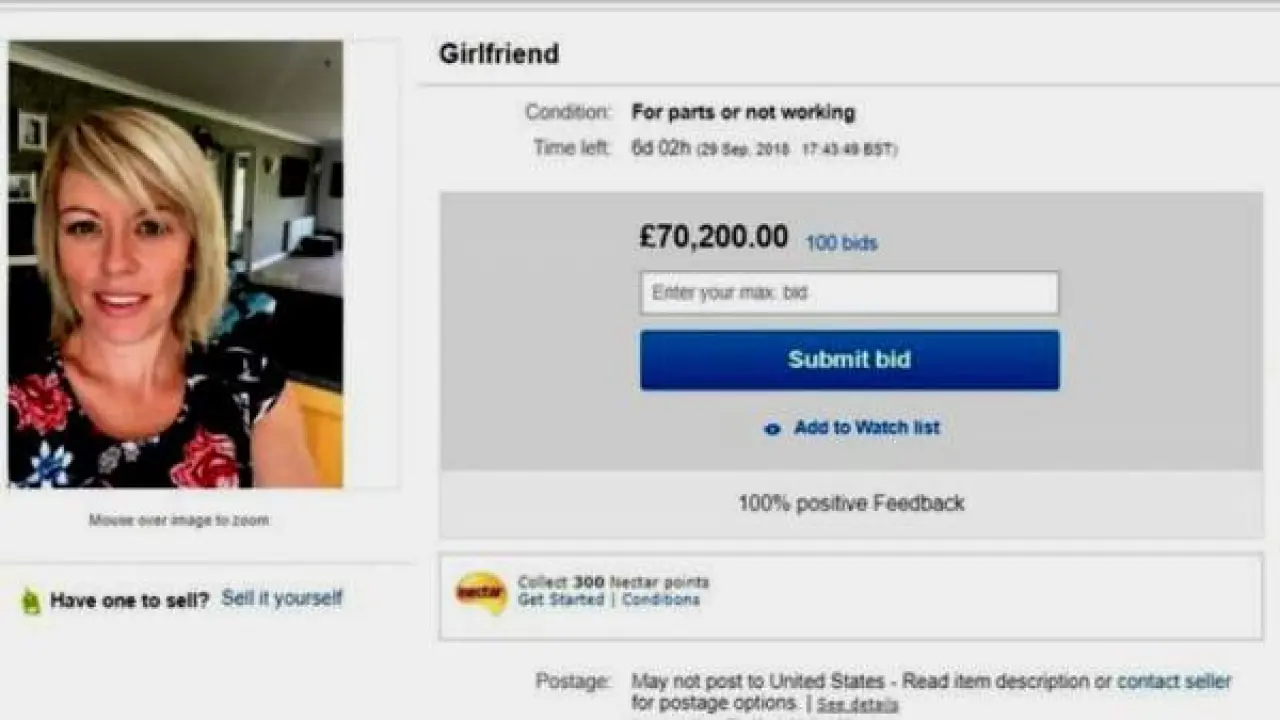Click the Collect 300 Nectar points text

tap(613, 582)
